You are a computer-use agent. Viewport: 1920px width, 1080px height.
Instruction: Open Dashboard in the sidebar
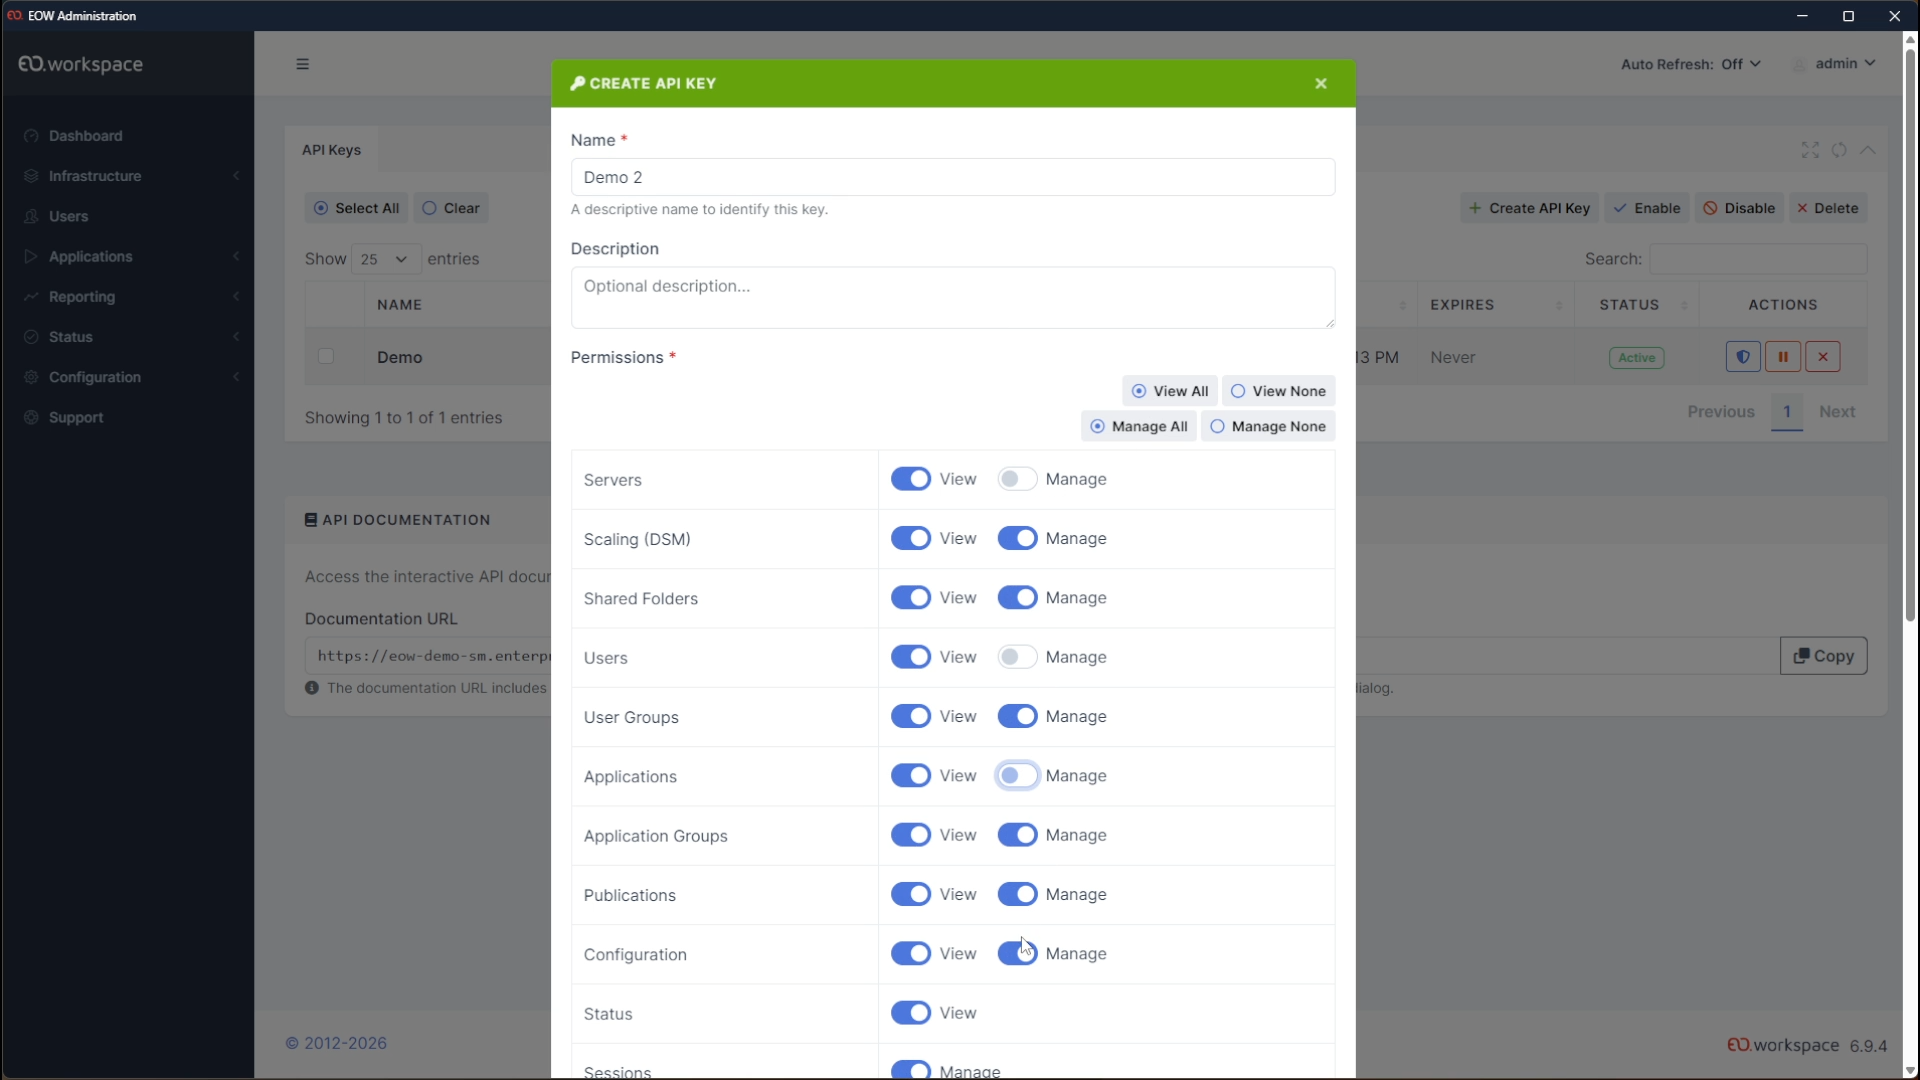click(x=86, y=136)
